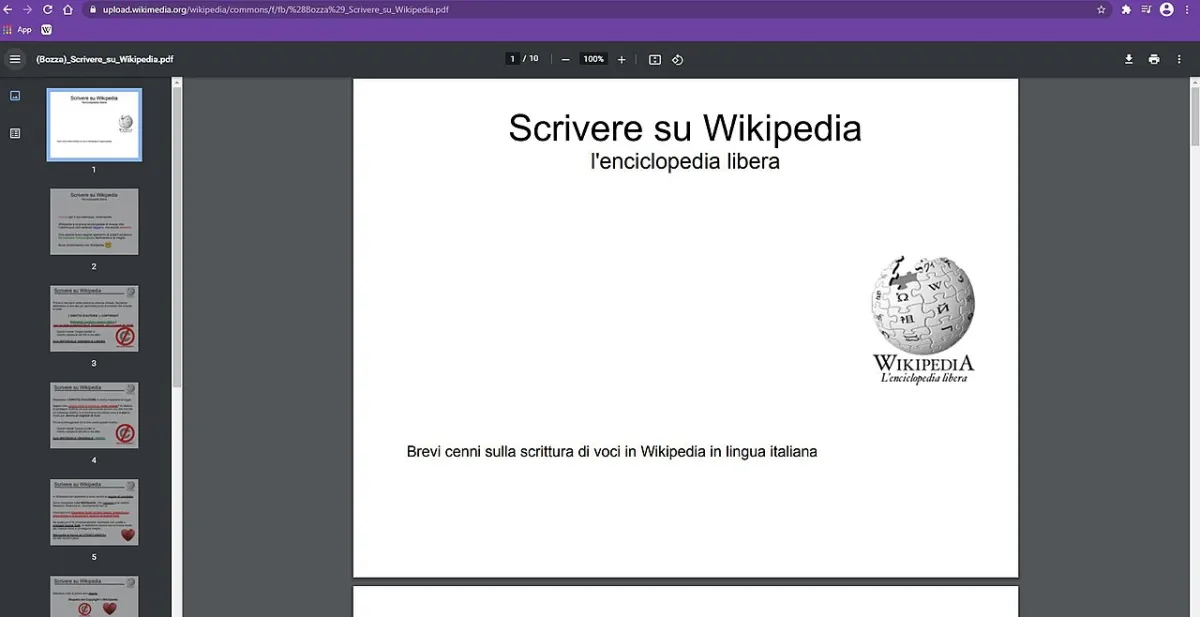
Task: Click the fit to page icon
Action: point(655,59)
